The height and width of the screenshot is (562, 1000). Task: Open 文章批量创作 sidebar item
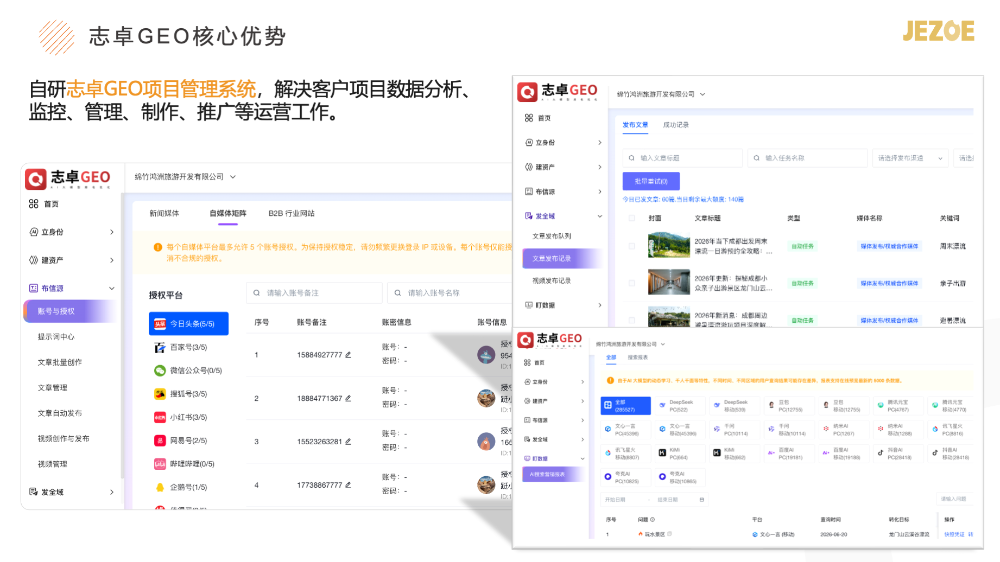click(60, 362)
